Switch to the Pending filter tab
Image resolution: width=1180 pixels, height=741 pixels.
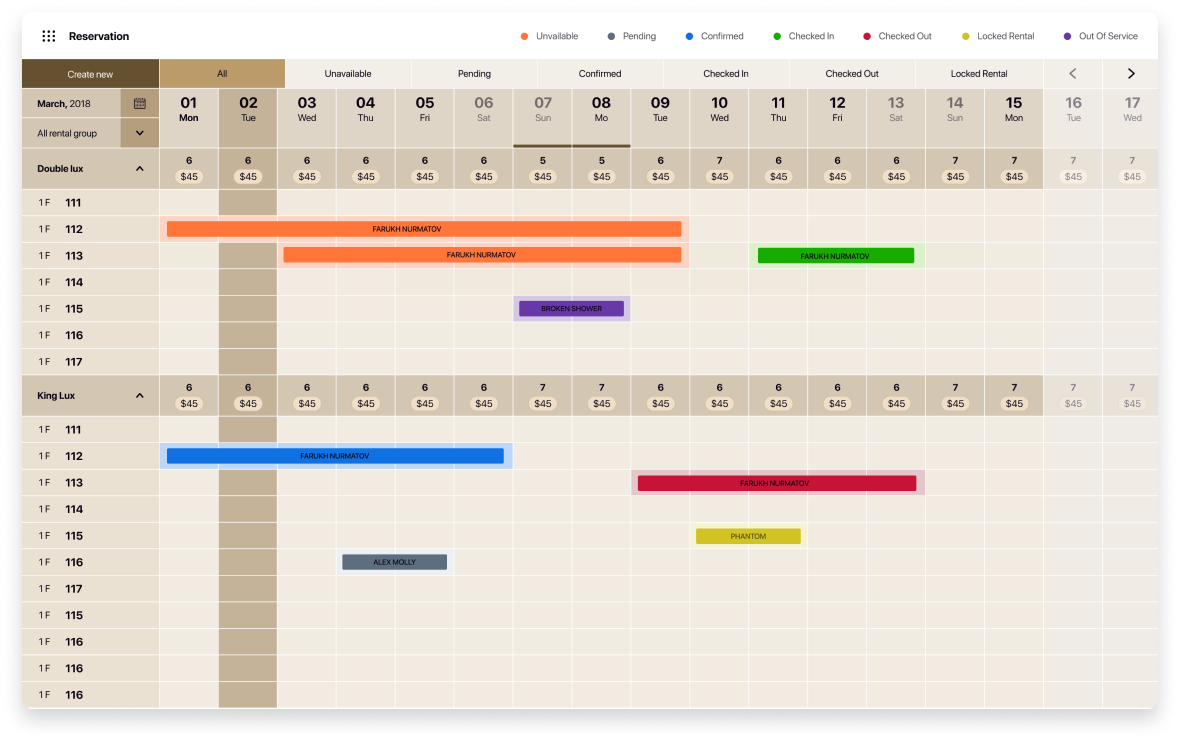pyautogui.click(x=474, y=74)
